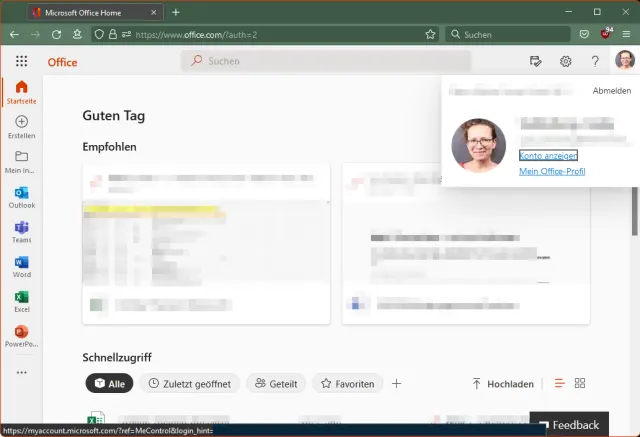Click the page vertical scrollbar
Screen dimensions: 640x437
pos(635,212)
